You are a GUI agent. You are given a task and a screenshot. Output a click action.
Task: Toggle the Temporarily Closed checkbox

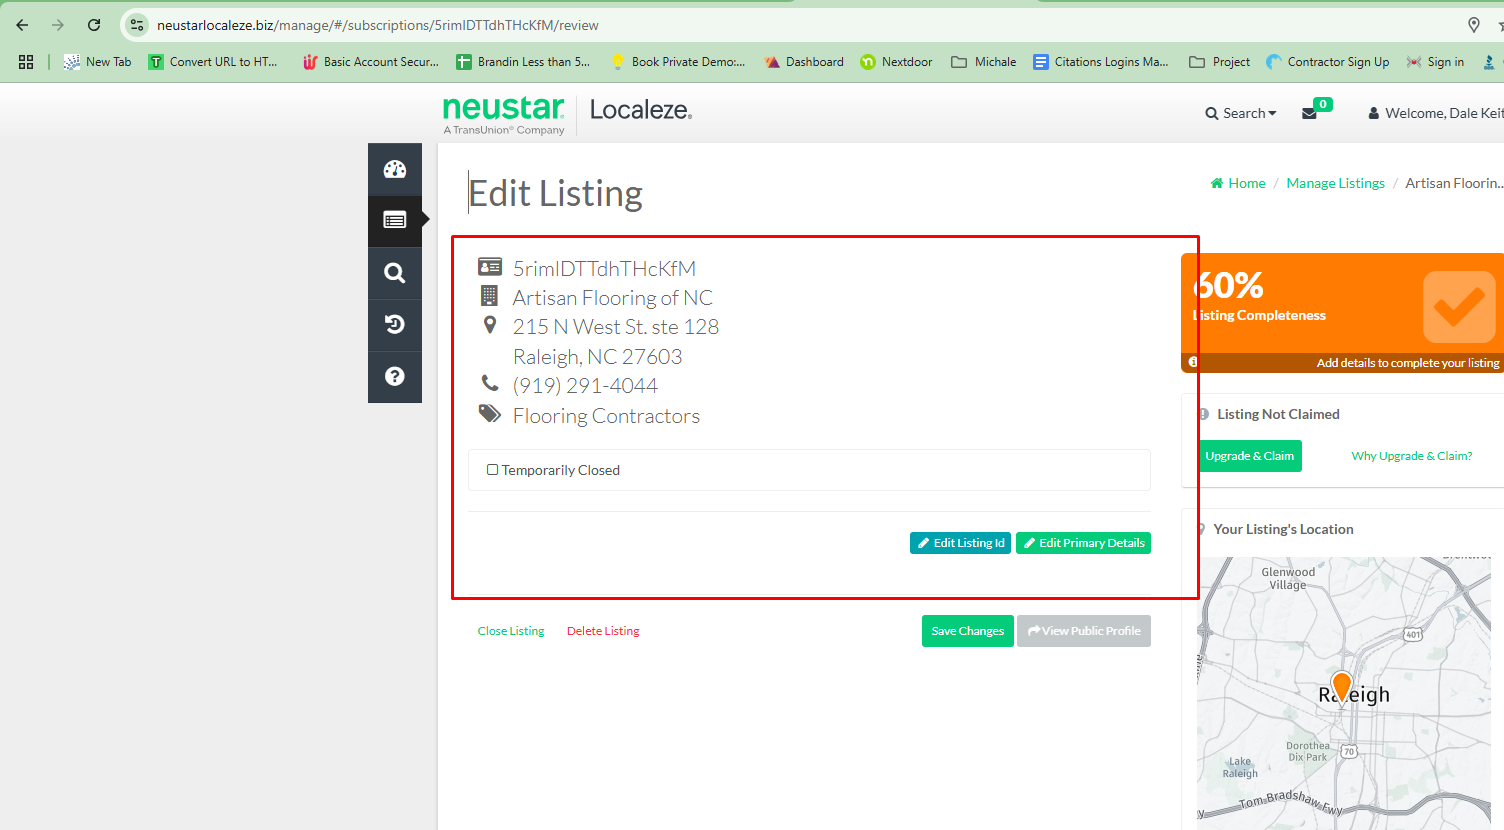[492, 470]
